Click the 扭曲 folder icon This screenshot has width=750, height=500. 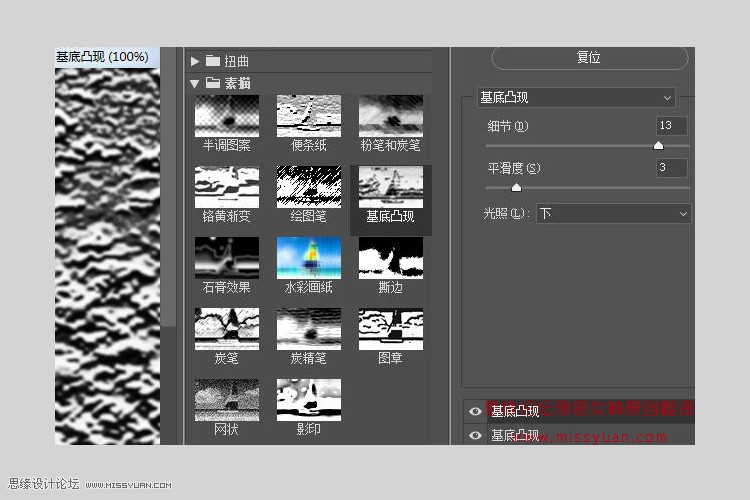click(x=213, y=60)
